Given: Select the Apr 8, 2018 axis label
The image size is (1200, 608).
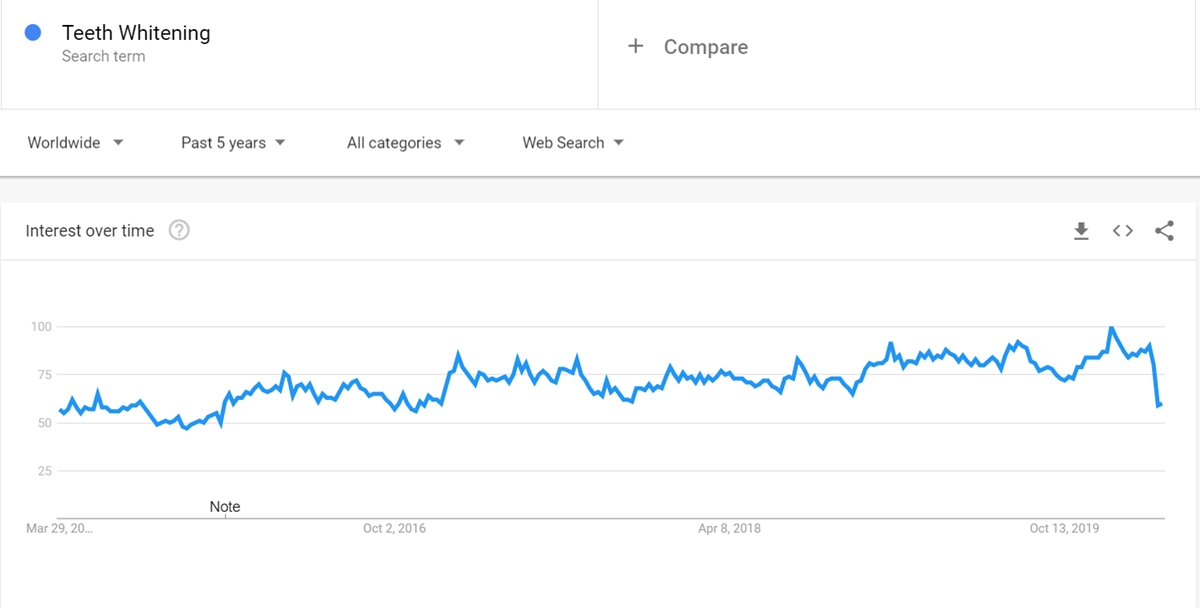Looking at the screenshot, I should 730,528.
